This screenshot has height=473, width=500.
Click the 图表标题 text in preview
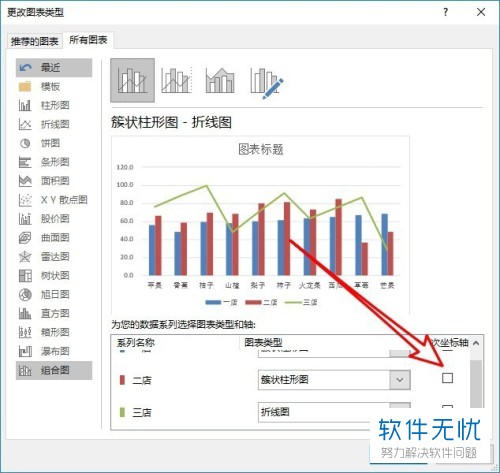[261, 149]
